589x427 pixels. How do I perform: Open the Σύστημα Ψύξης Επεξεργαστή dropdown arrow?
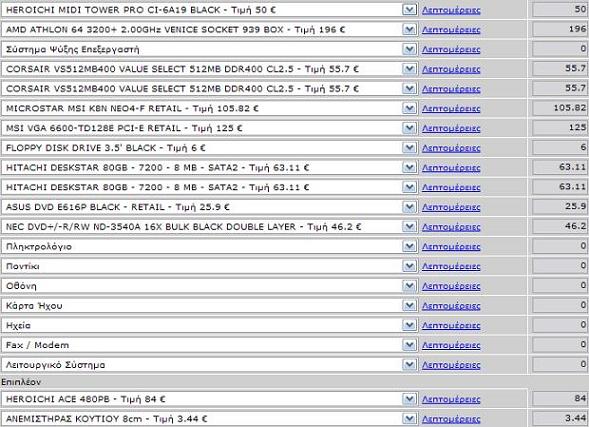tap(409, 49)
